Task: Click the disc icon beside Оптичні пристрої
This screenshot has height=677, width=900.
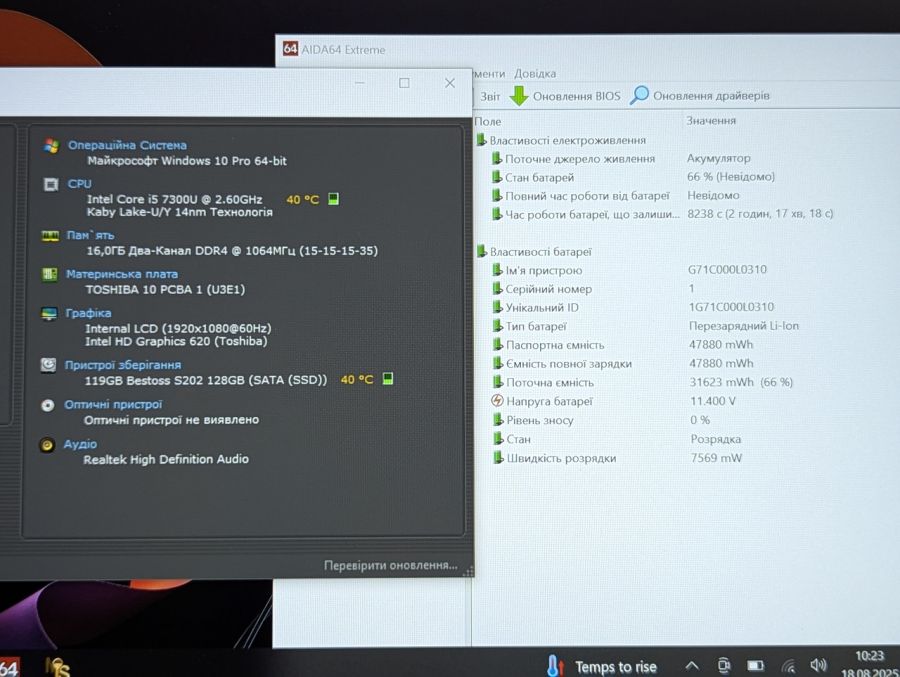Action: [x=48, y=405]
